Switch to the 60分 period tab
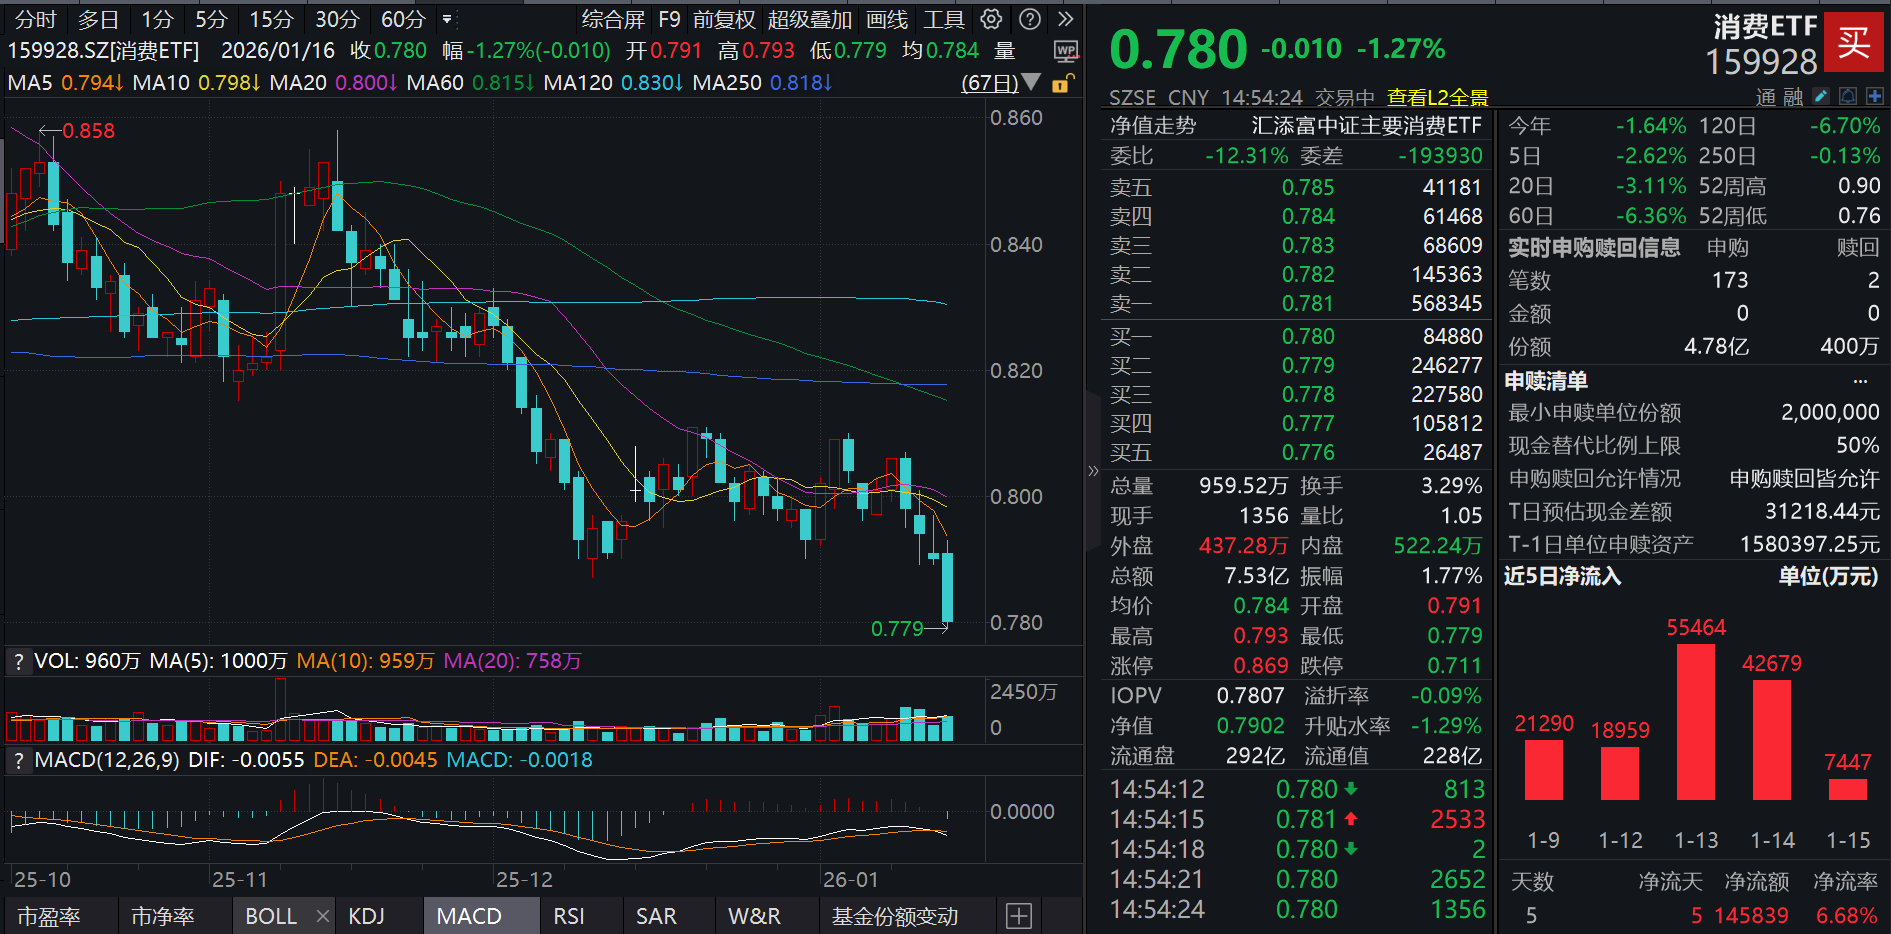This screenshot has width=1891, height=934. [x=402, y=19]
